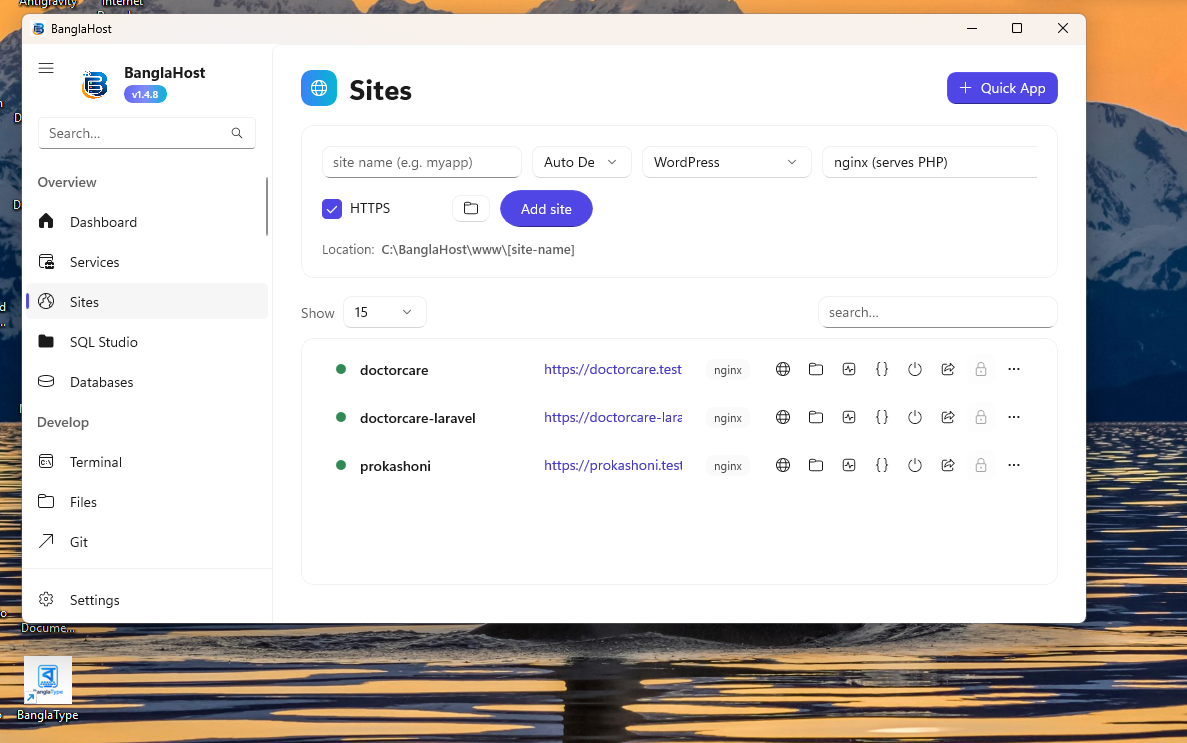Click the prokashoni site name
The width and height of the screenshot is (1187, 743).
tap(395, 466)
